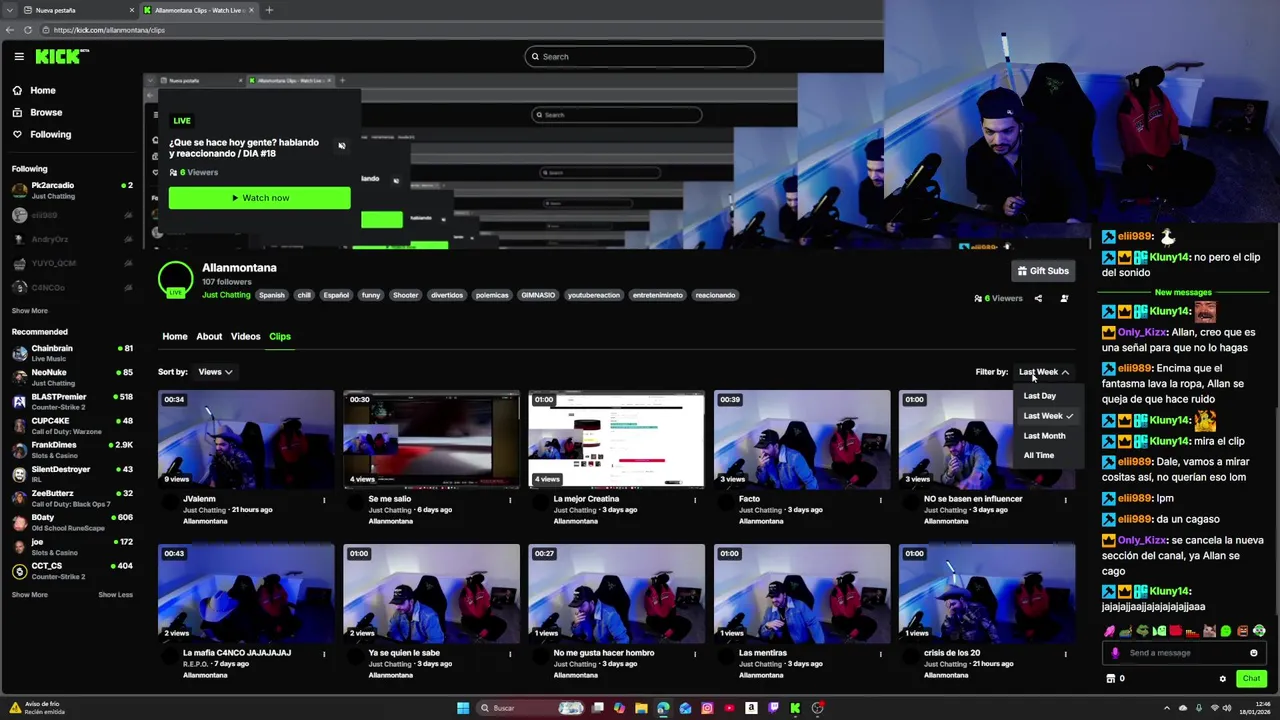Open Twitch from the taskbar
This screenshot has width=1280, height=720.
773,708
